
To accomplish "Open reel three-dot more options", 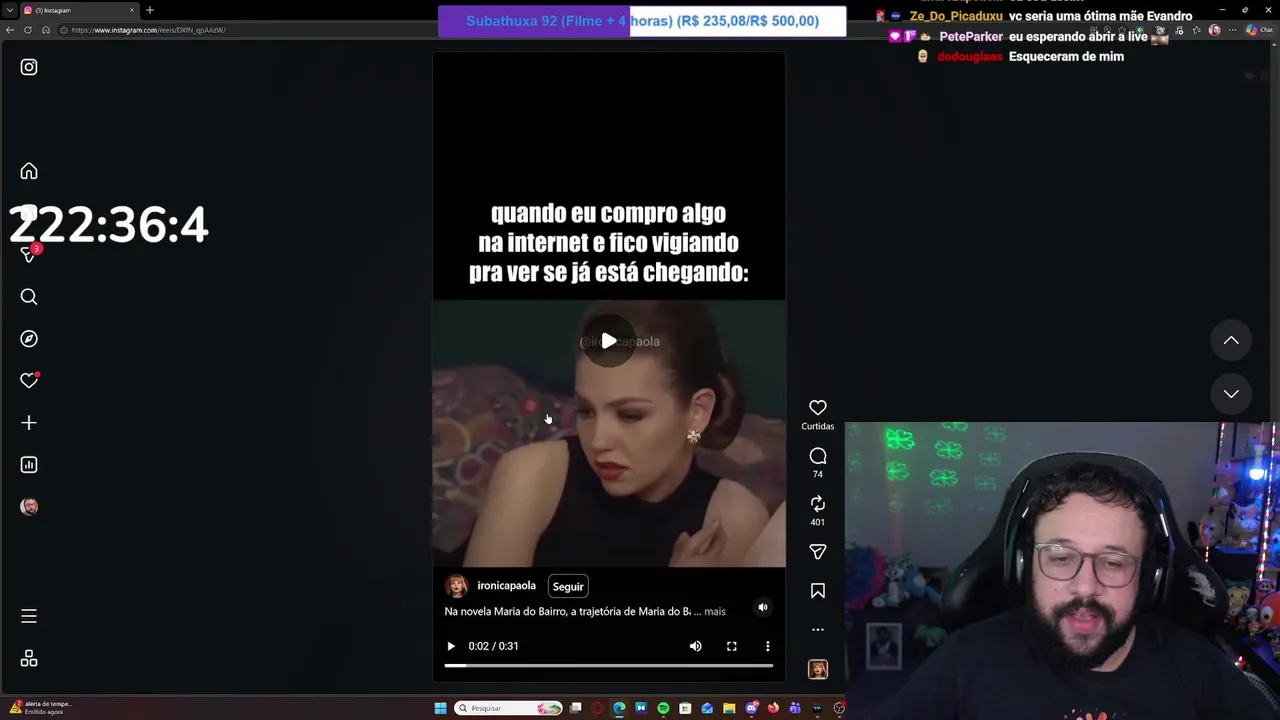I will coord(818,630).
